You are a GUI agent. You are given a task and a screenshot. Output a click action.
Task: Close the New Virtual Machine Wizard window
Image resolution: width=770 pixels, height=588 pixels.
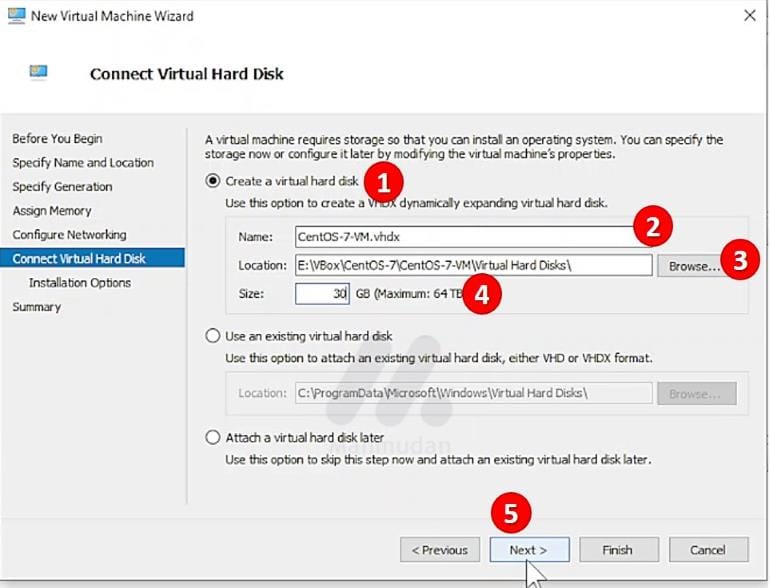(748, 16)
